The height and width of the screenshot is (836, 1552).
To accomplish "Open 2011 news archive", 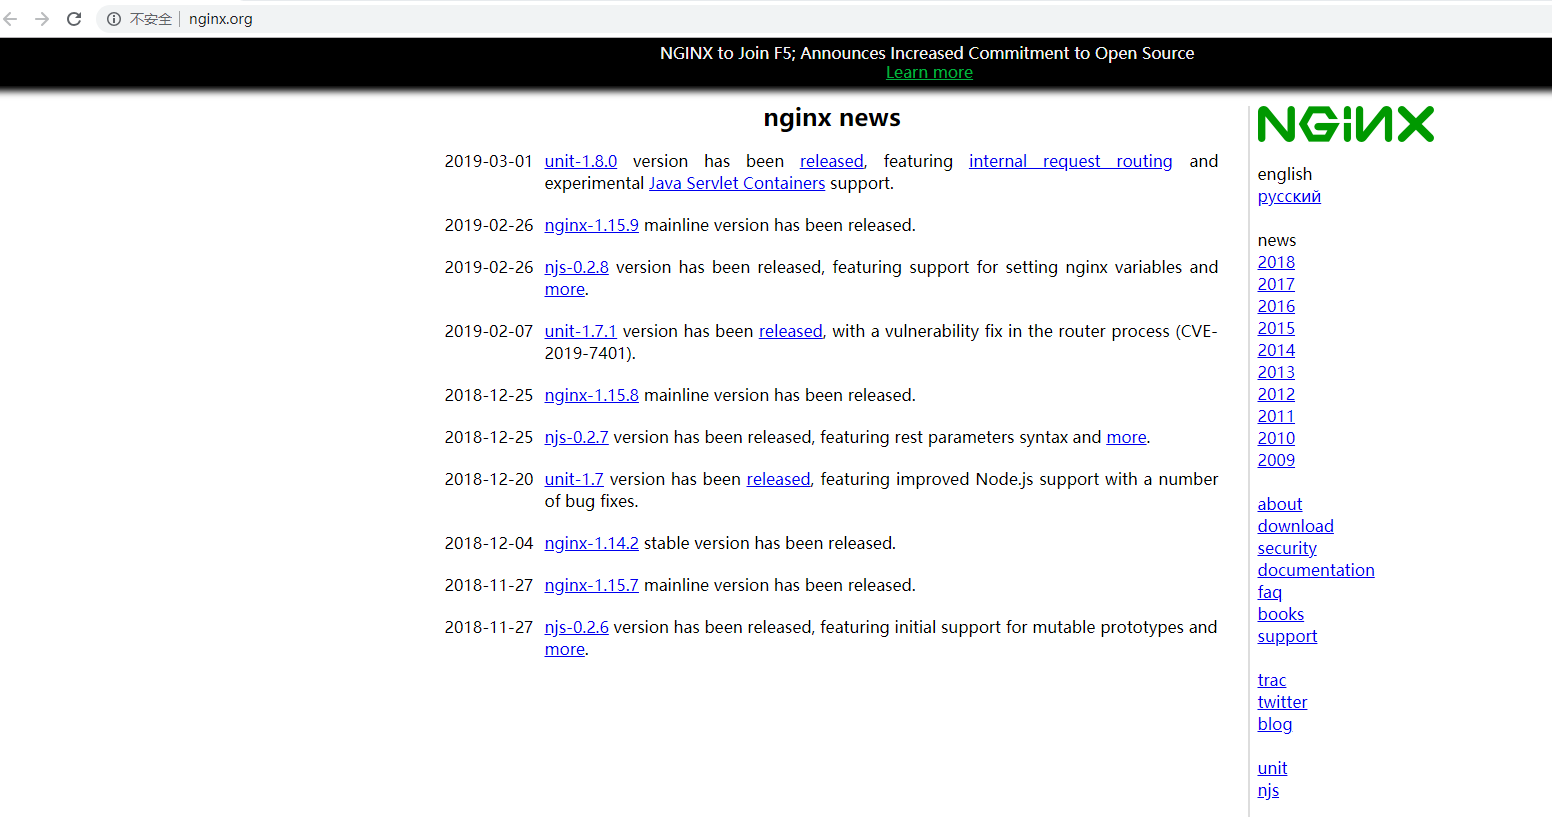I will point(1276,416).
